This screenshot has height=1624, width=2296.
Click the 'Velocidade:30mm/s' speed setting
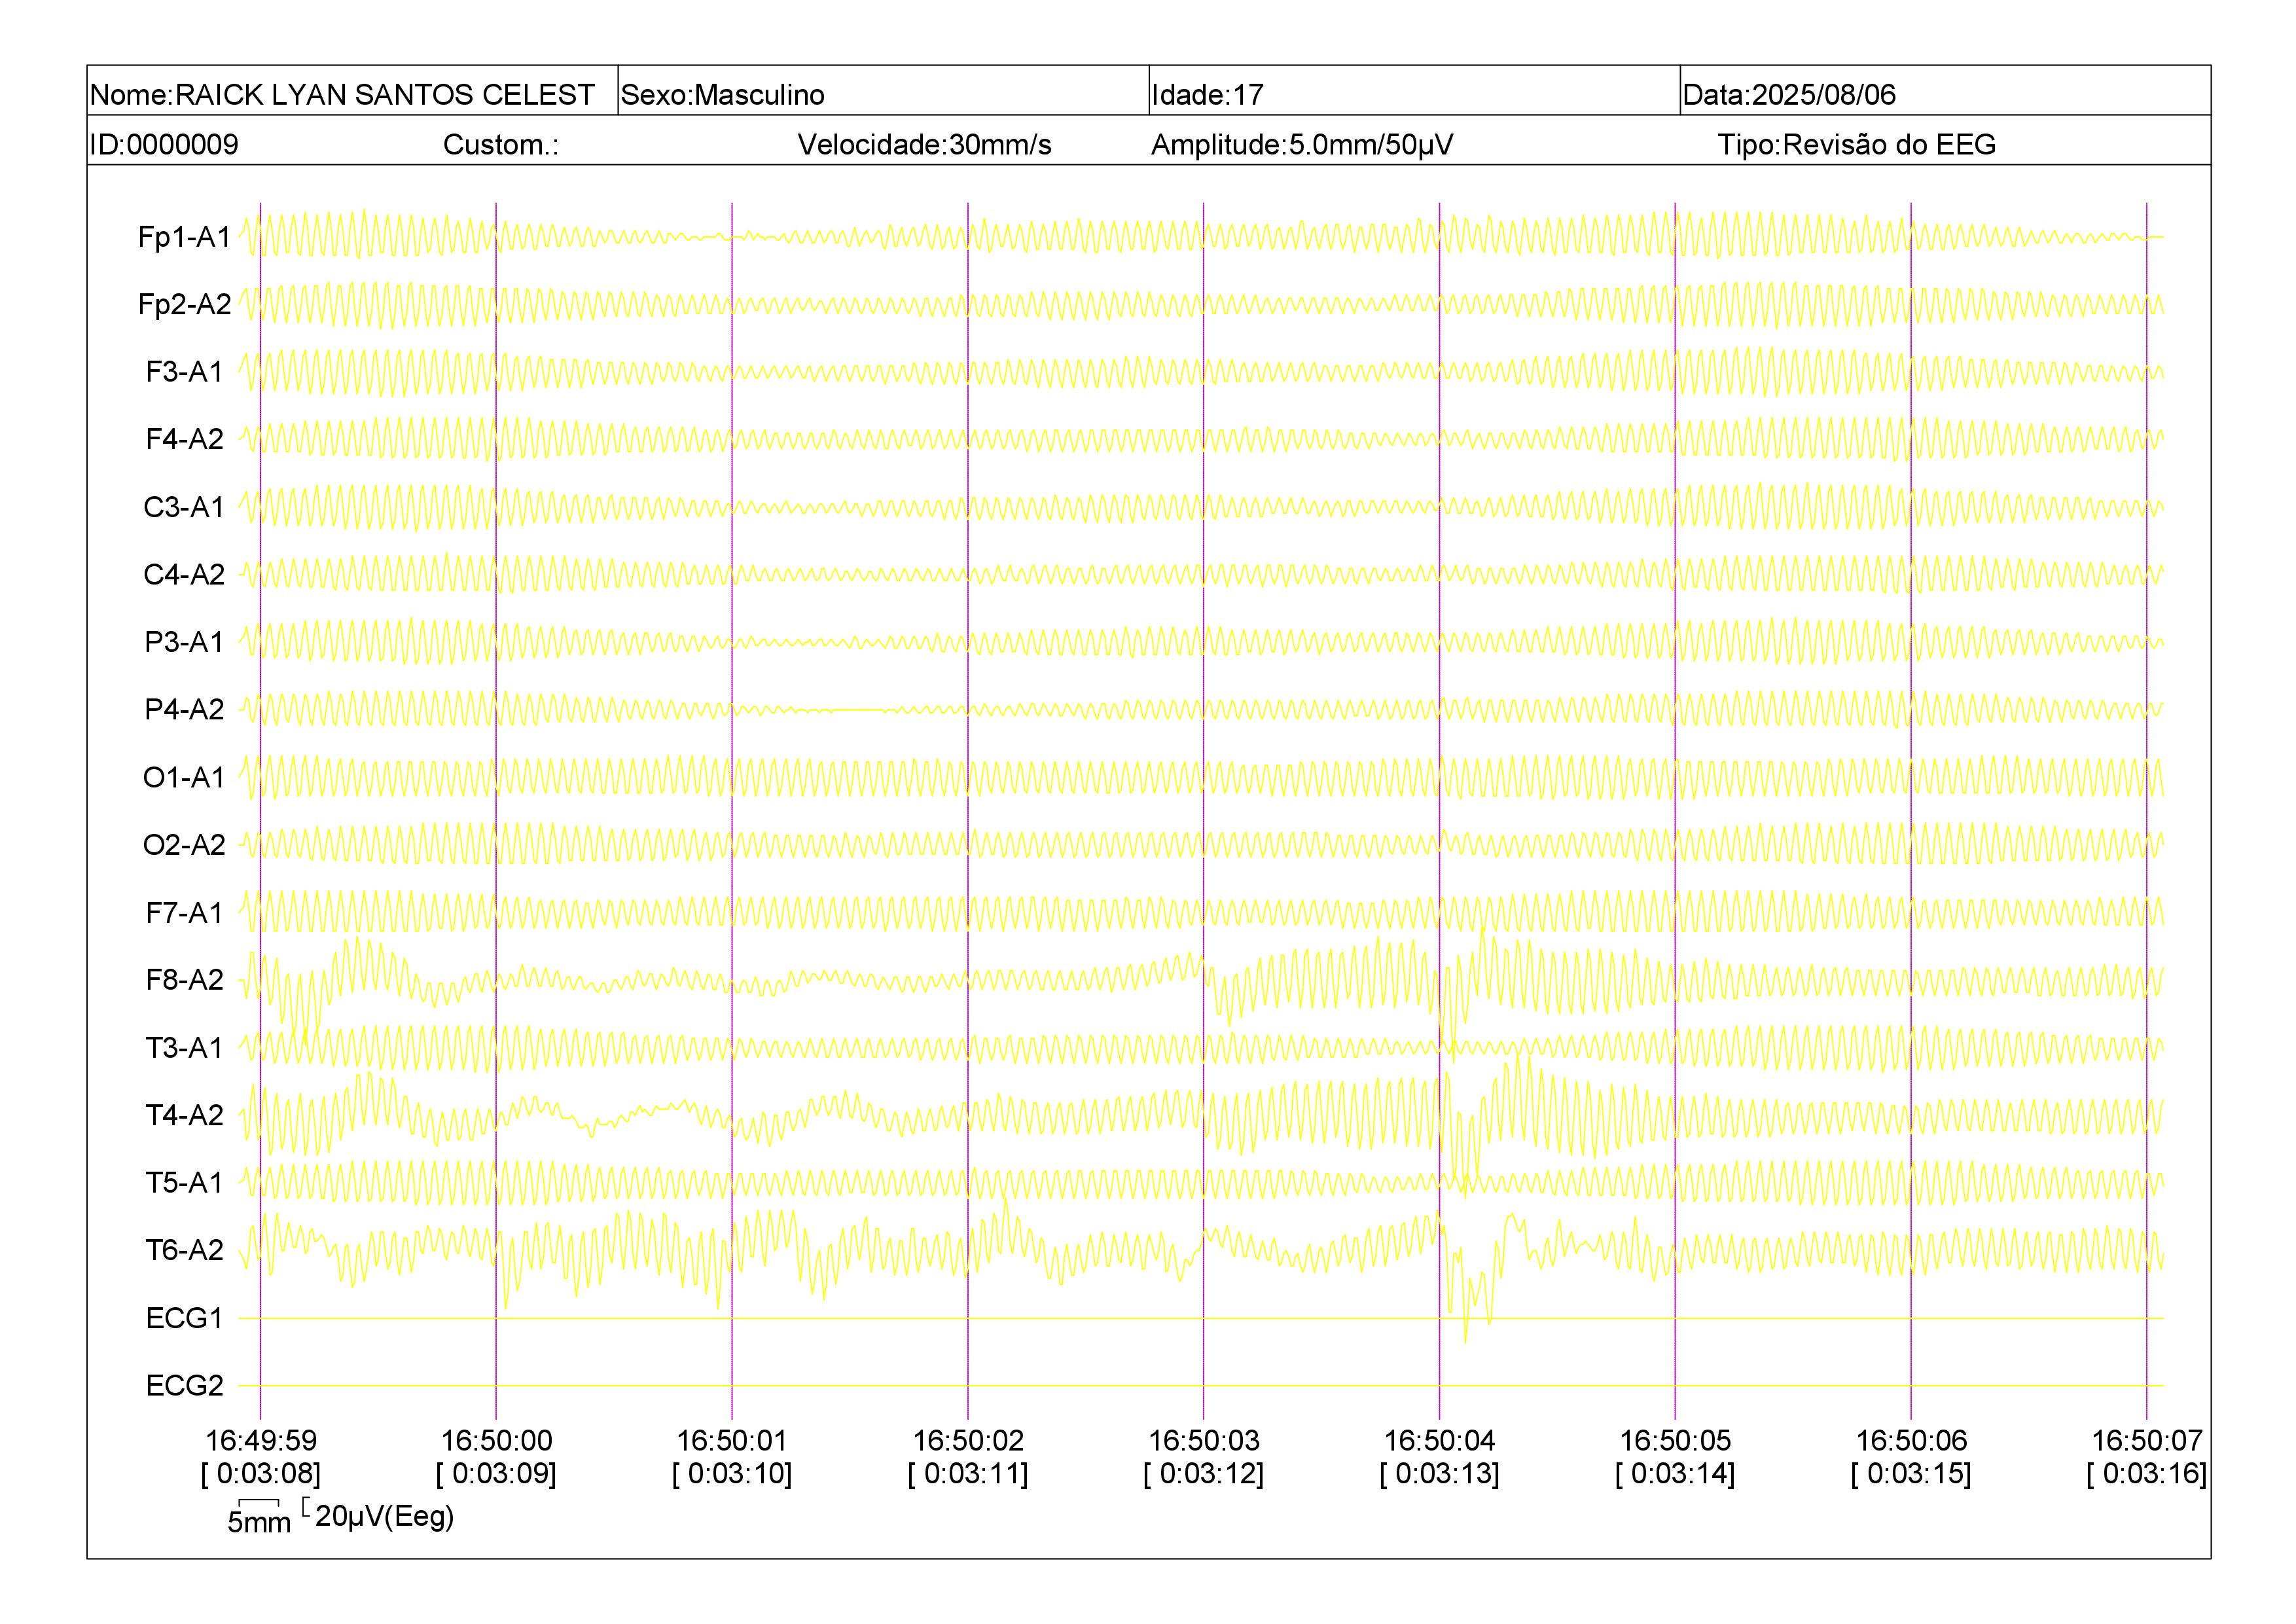pyautogui.click(x=924, y=144)
